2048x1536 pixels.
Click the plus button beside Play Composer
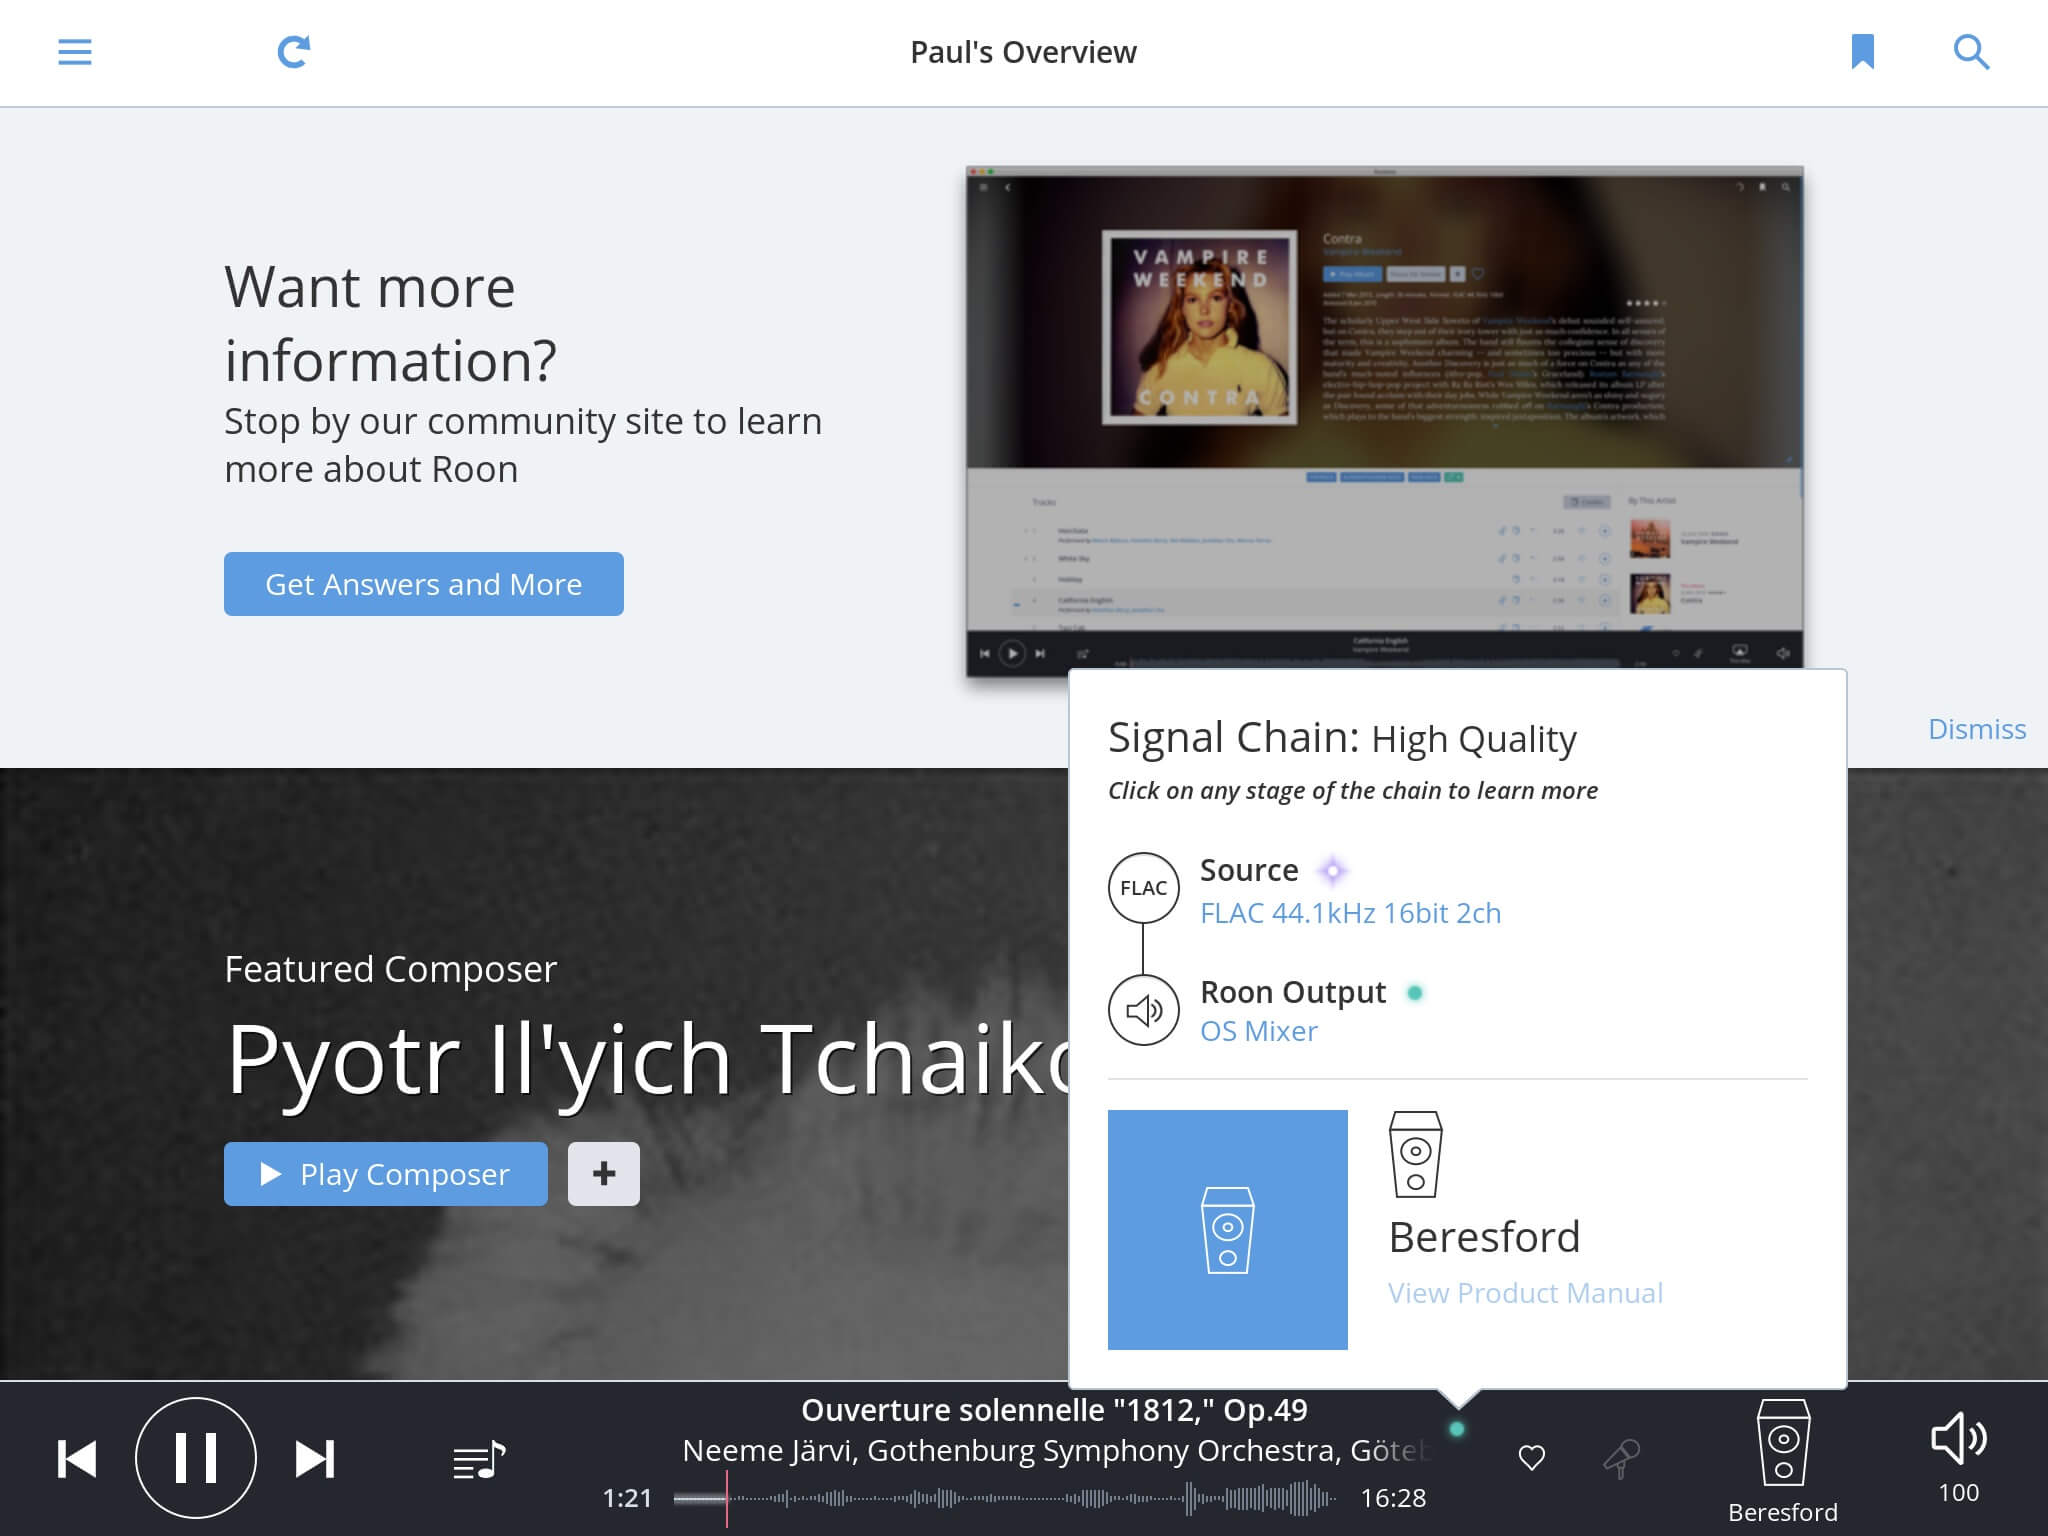pyautogui.click(x=604, y=1174)
